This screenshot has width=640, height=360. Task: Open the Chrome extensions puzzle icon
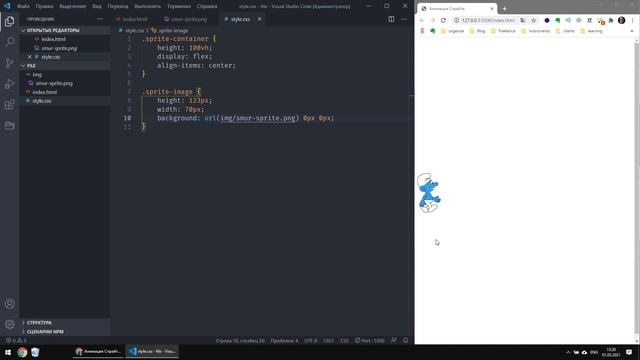coord(611,20)
